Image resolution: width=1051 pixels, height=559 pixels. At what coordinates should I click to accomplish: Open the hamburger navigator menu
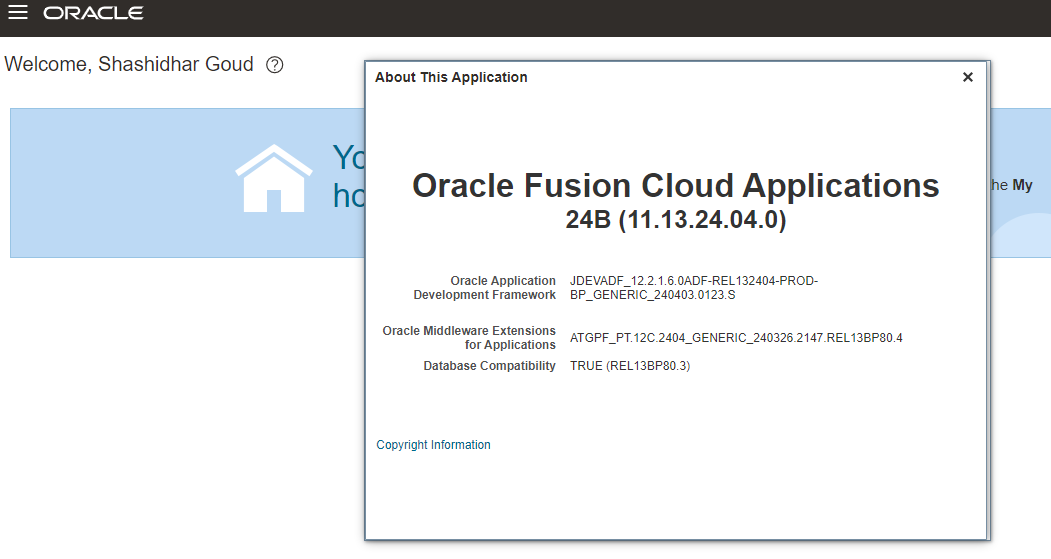17,13
